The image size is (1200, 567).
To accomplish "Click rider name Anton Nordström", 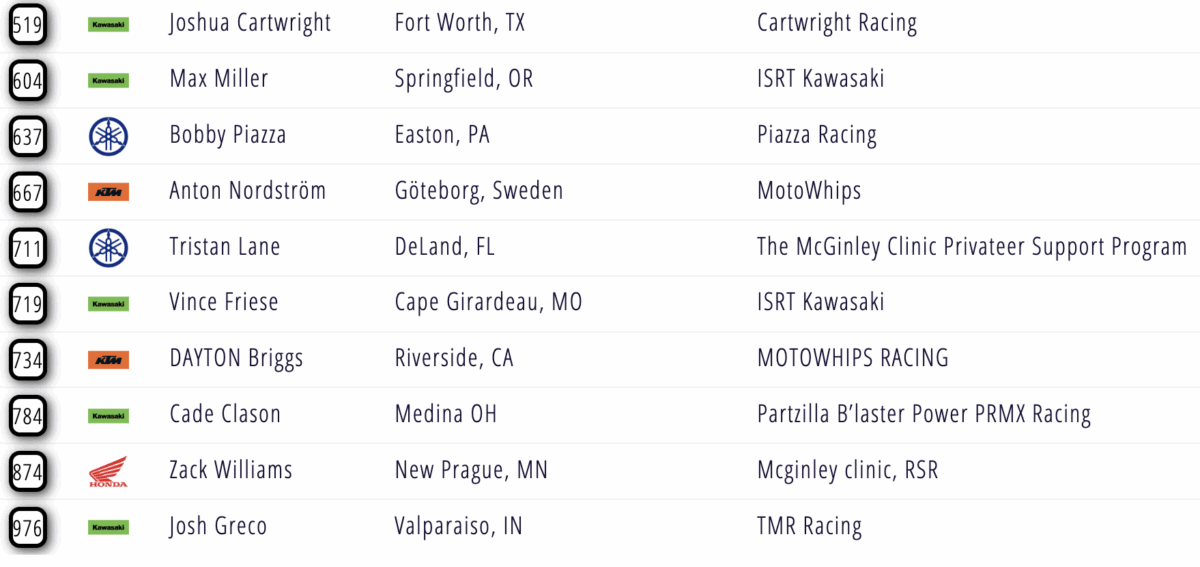I will [x=247, y=191].
